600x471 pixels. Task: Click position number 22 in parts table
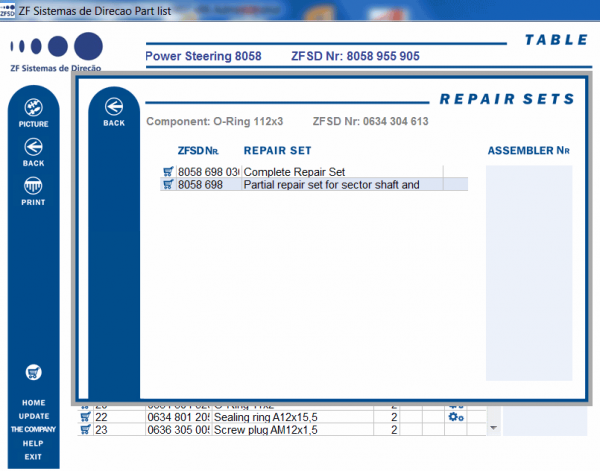tap(101, 417)
